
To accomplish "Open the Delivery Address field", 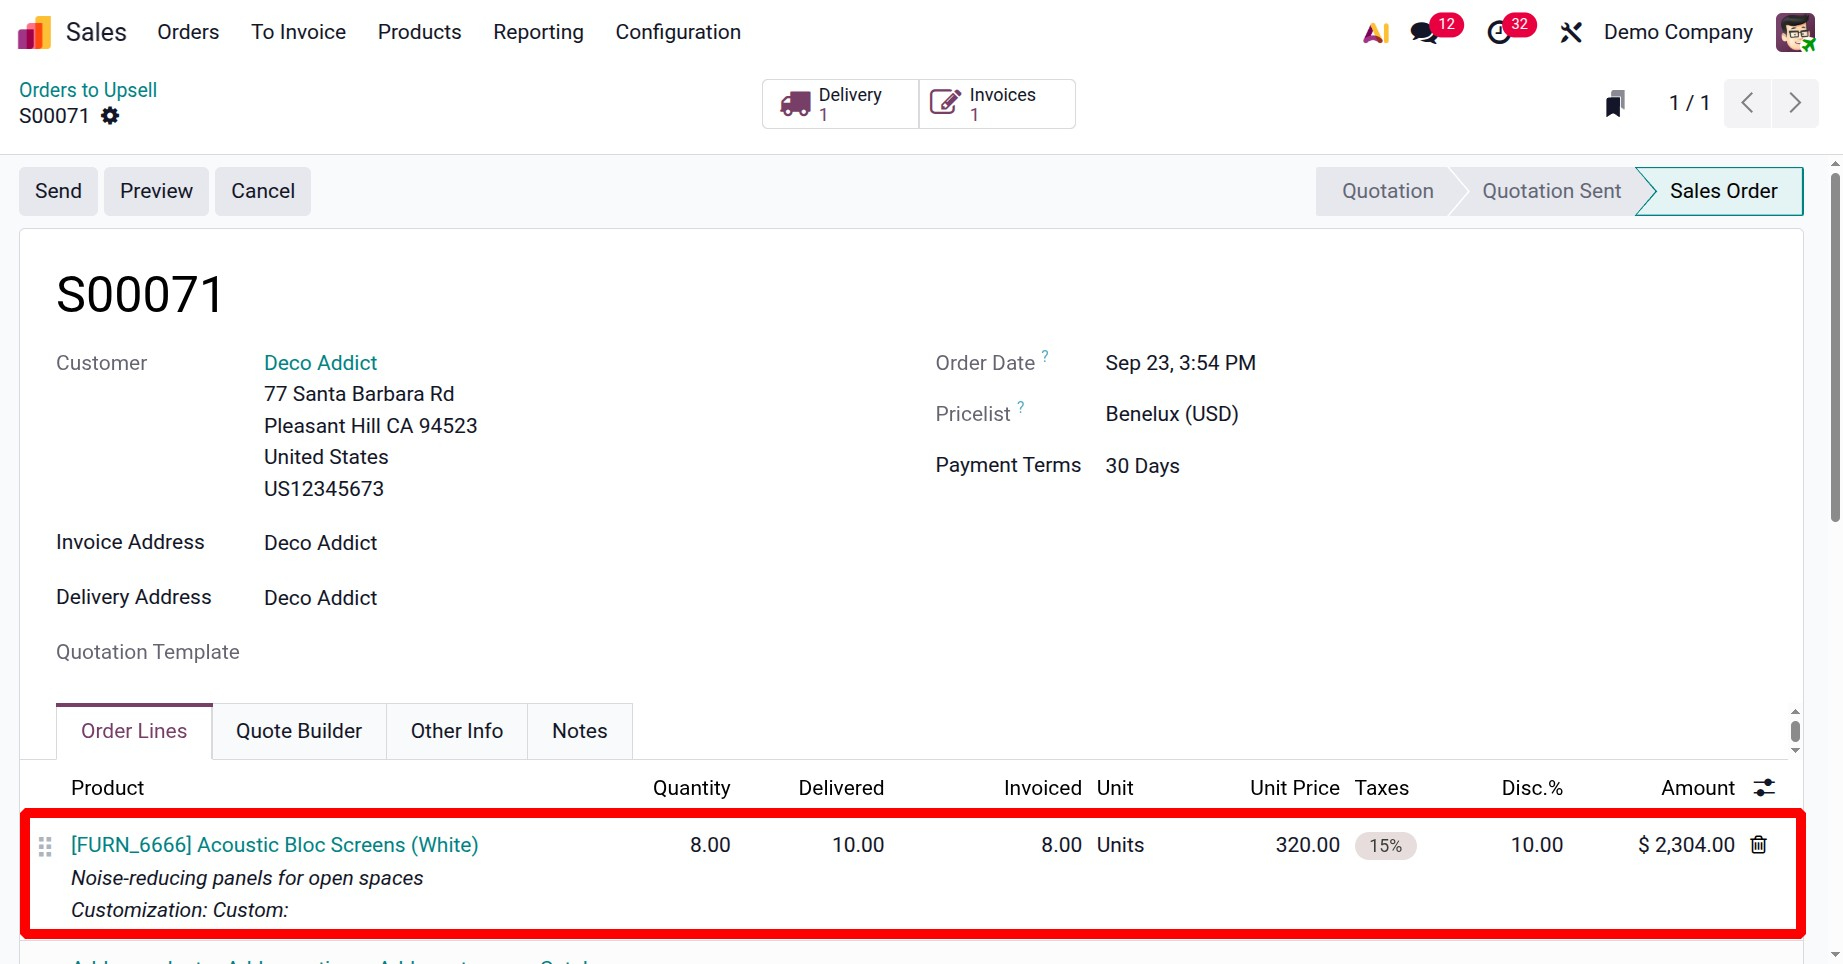I will 320,598.
